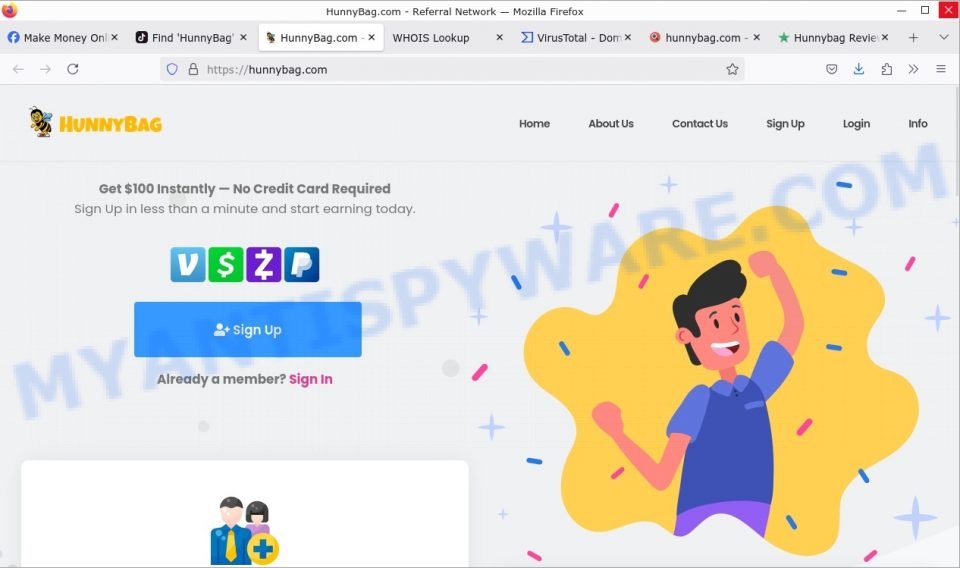Open the Firefox downloads panel
This screenshot has width=960, height=568.
(x=858, y=69)
